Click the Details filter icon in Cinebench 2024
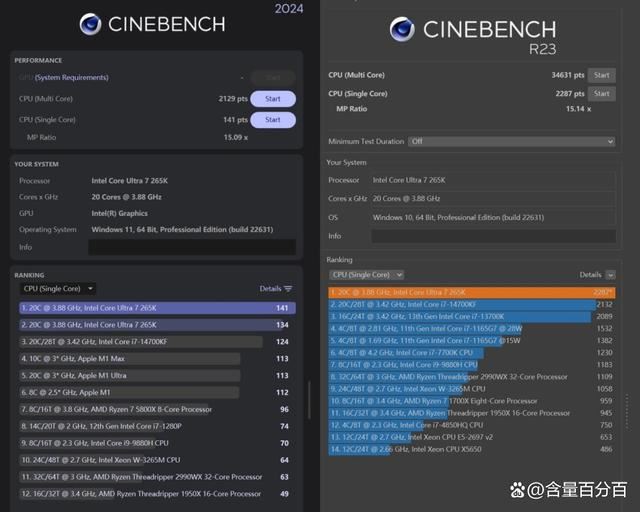 point(288,289)
